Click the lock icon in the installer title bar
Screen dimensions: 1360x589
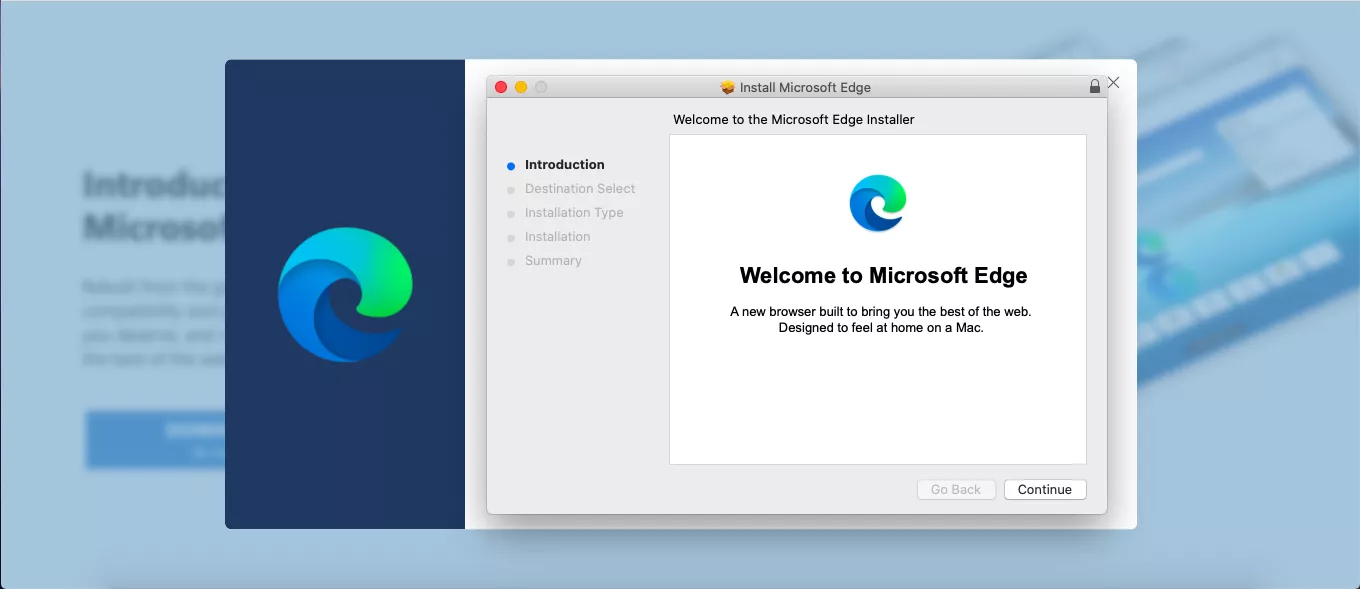(x=1095, y=86)
